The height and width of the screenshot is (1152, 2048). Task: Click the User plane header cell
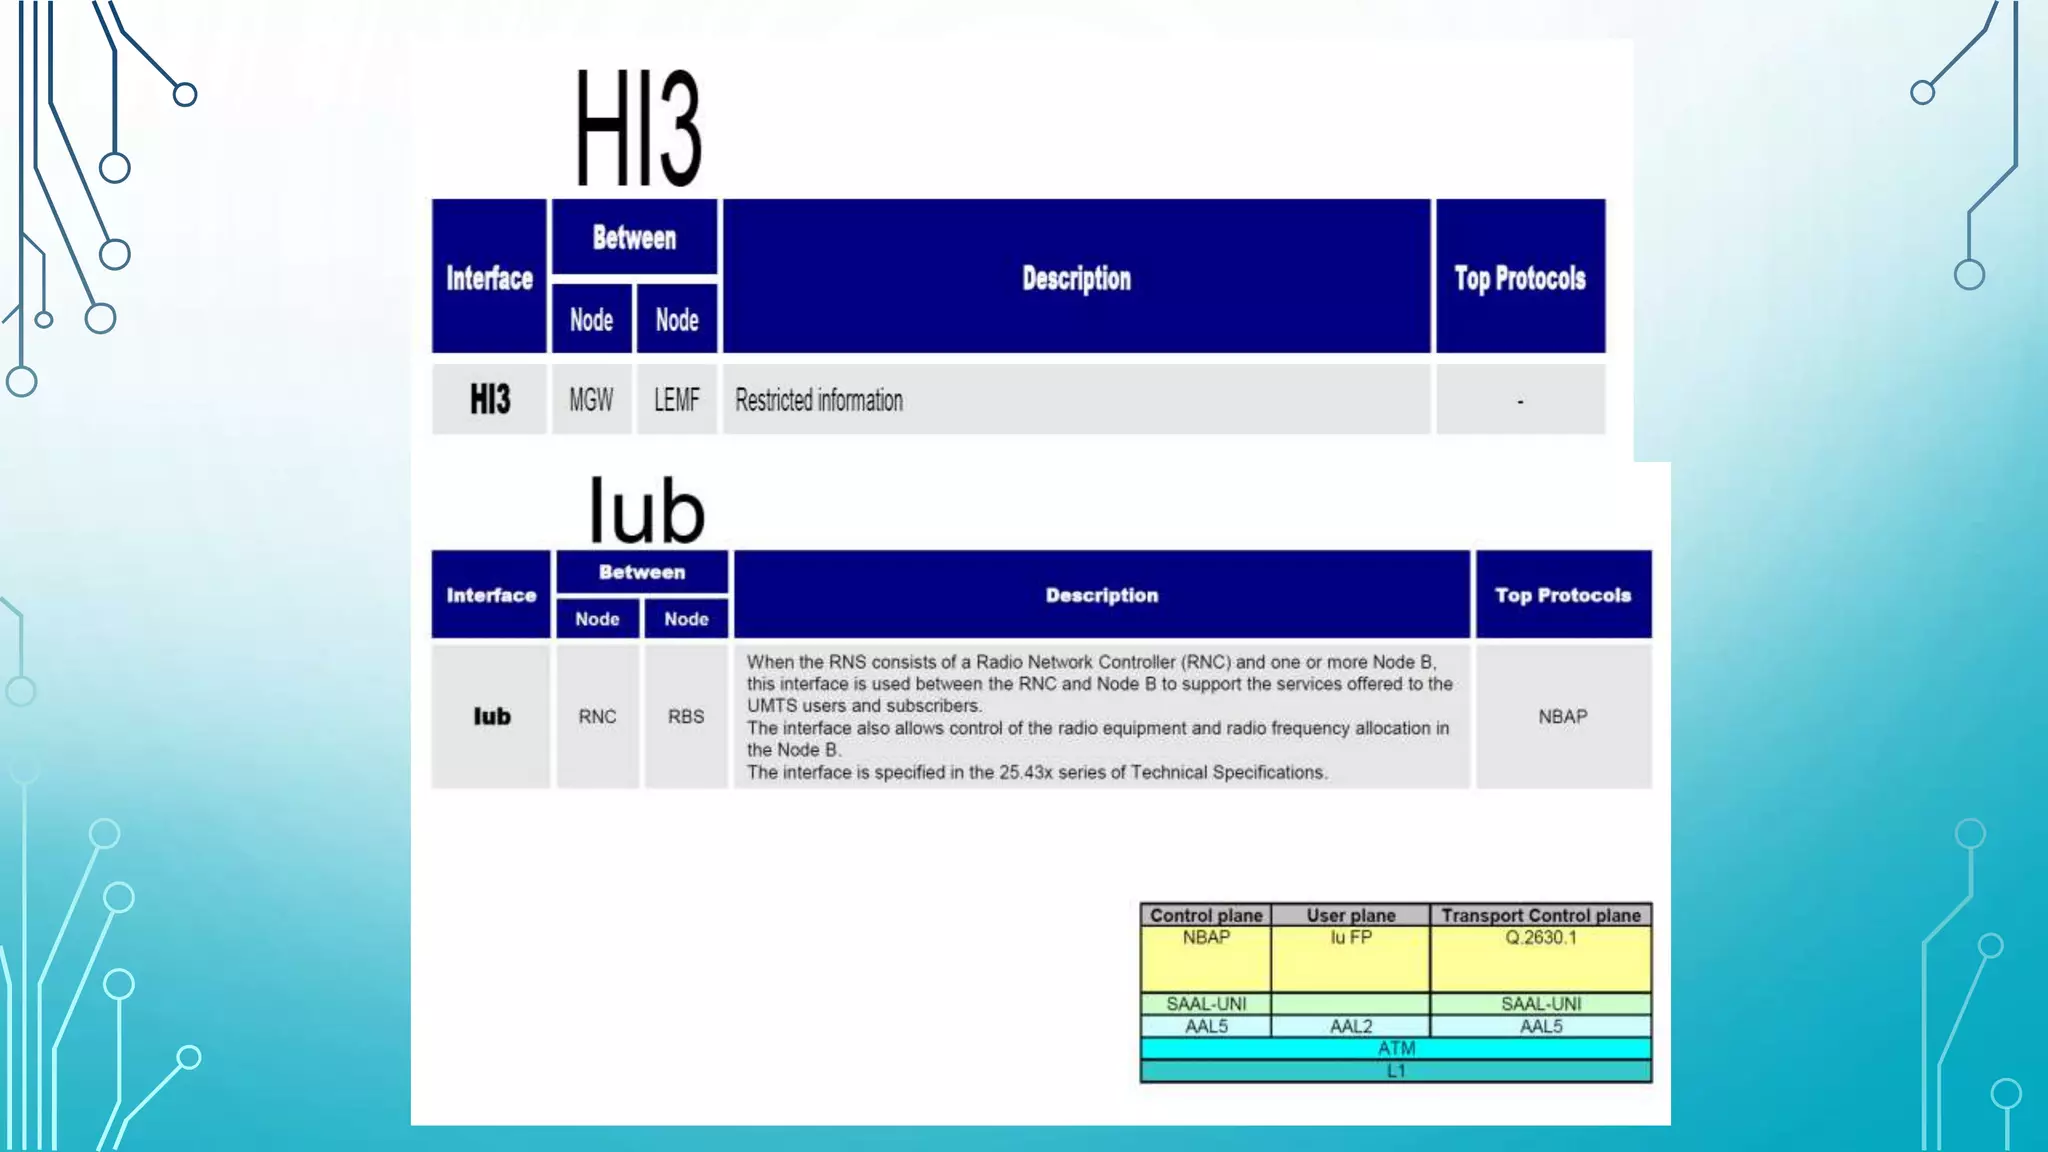point(1350,915)
